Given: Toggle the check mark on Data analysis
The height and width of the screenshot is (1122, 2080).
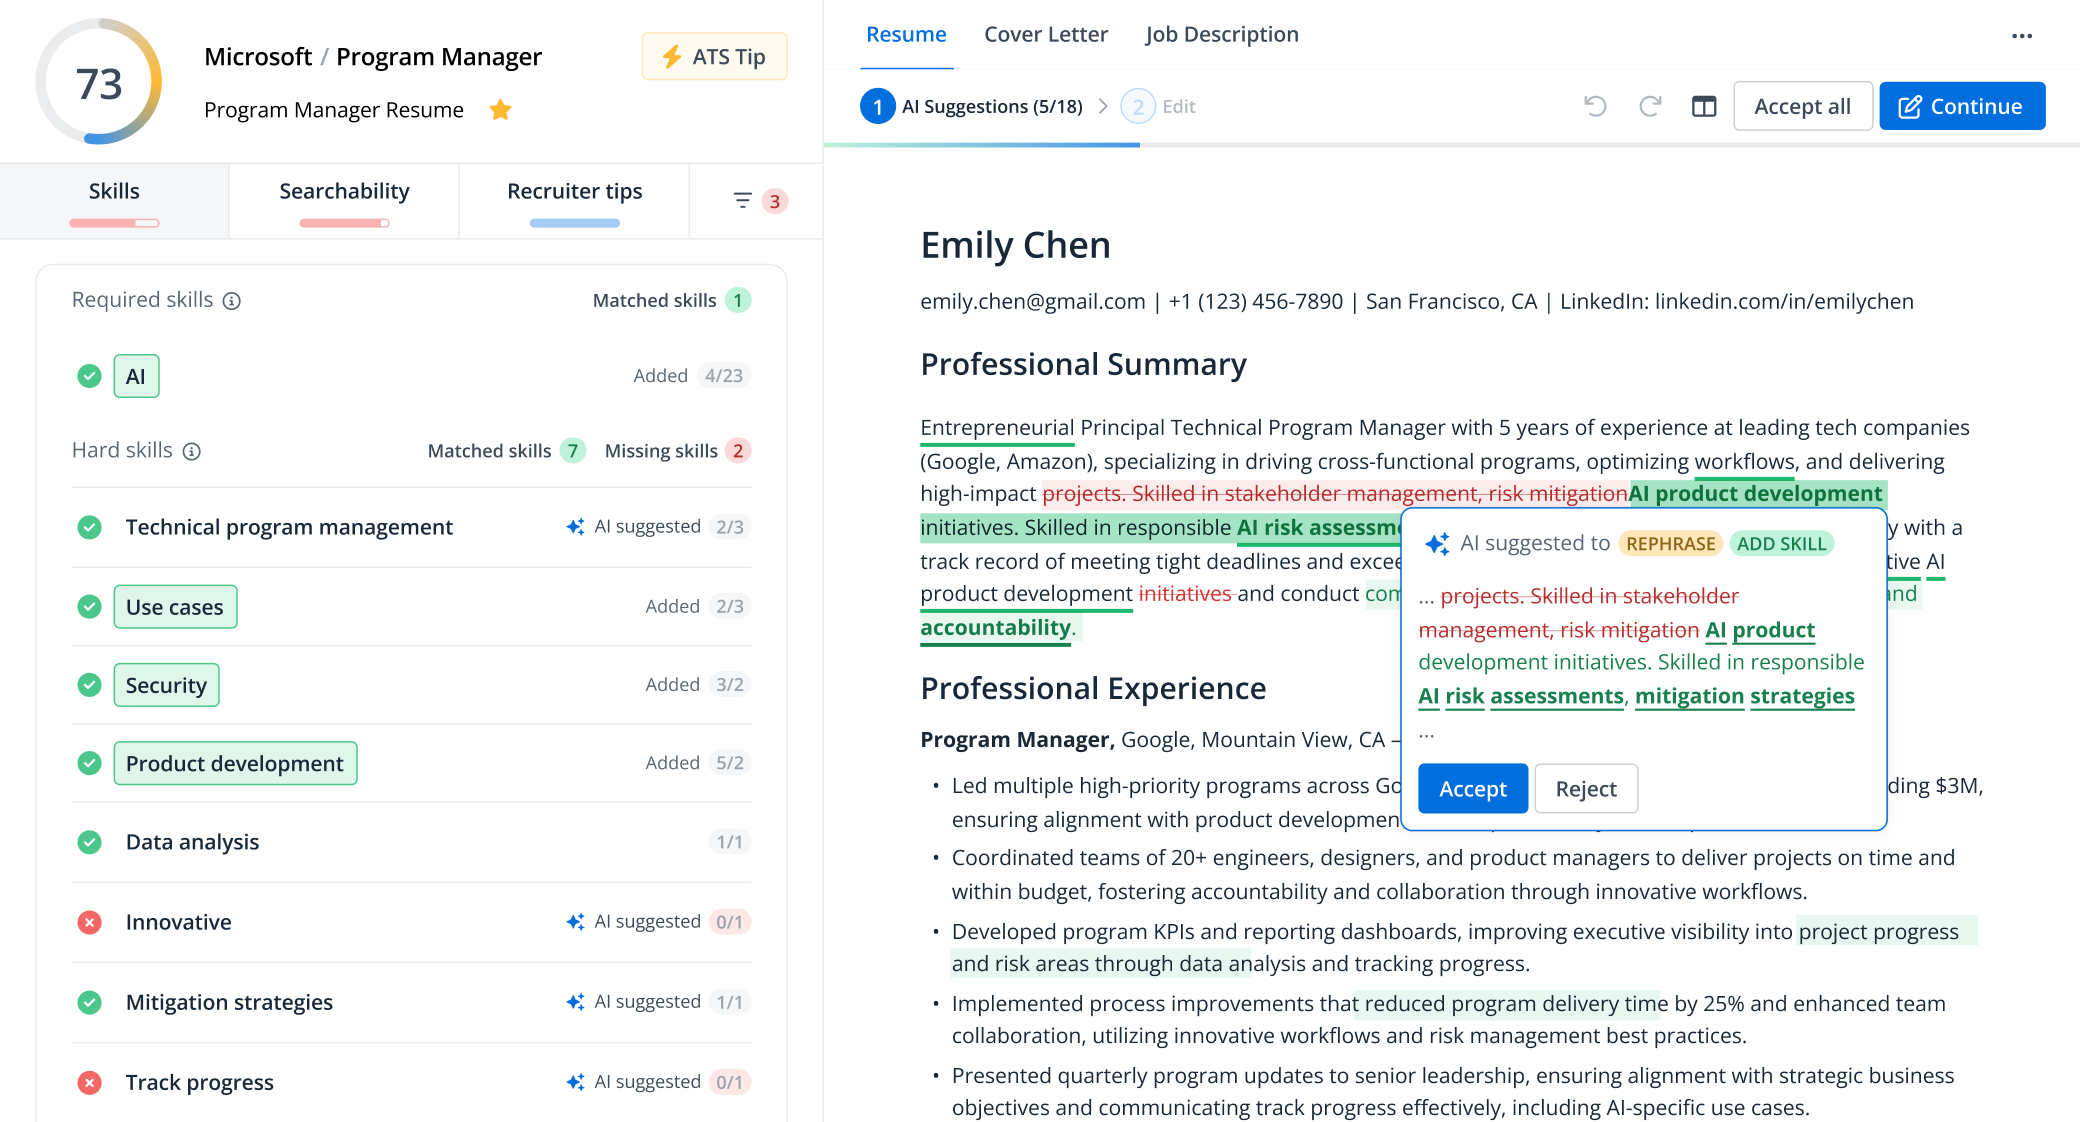Looking at the screenshot, I should [89, 842].
